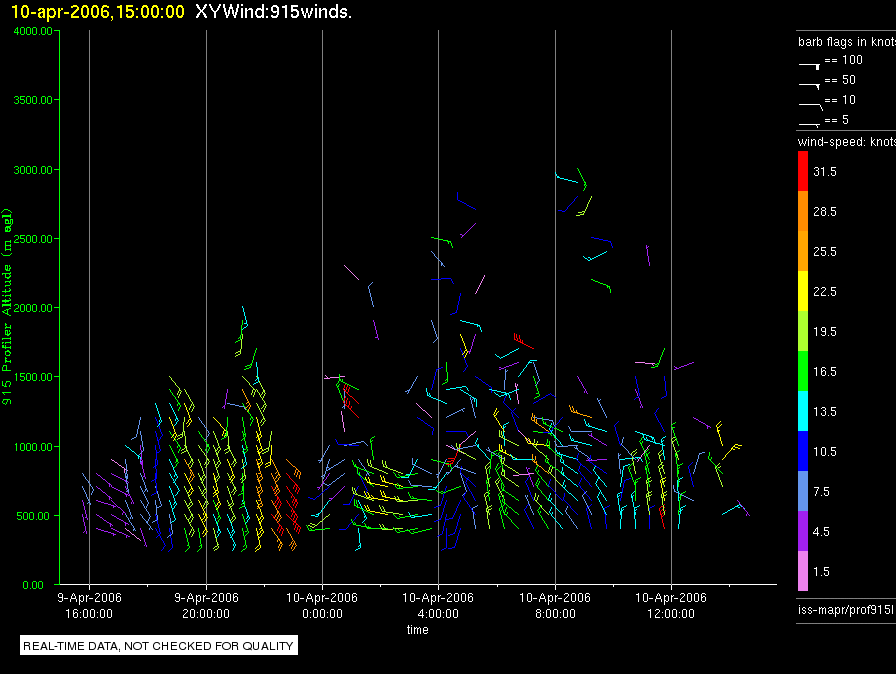Click the 'wind-speed: knots' legend heading
The image size is (896, 674).
(x=847, y=142)
